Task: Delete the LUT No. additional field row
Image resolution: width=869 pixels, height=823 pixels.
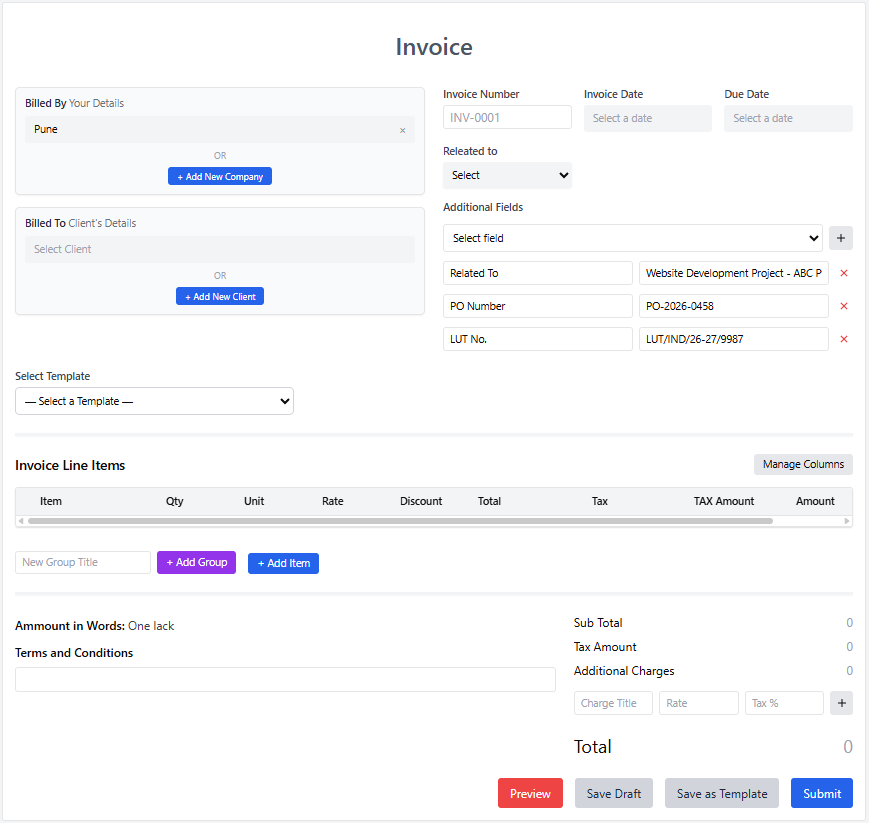Action: (843, 339)
